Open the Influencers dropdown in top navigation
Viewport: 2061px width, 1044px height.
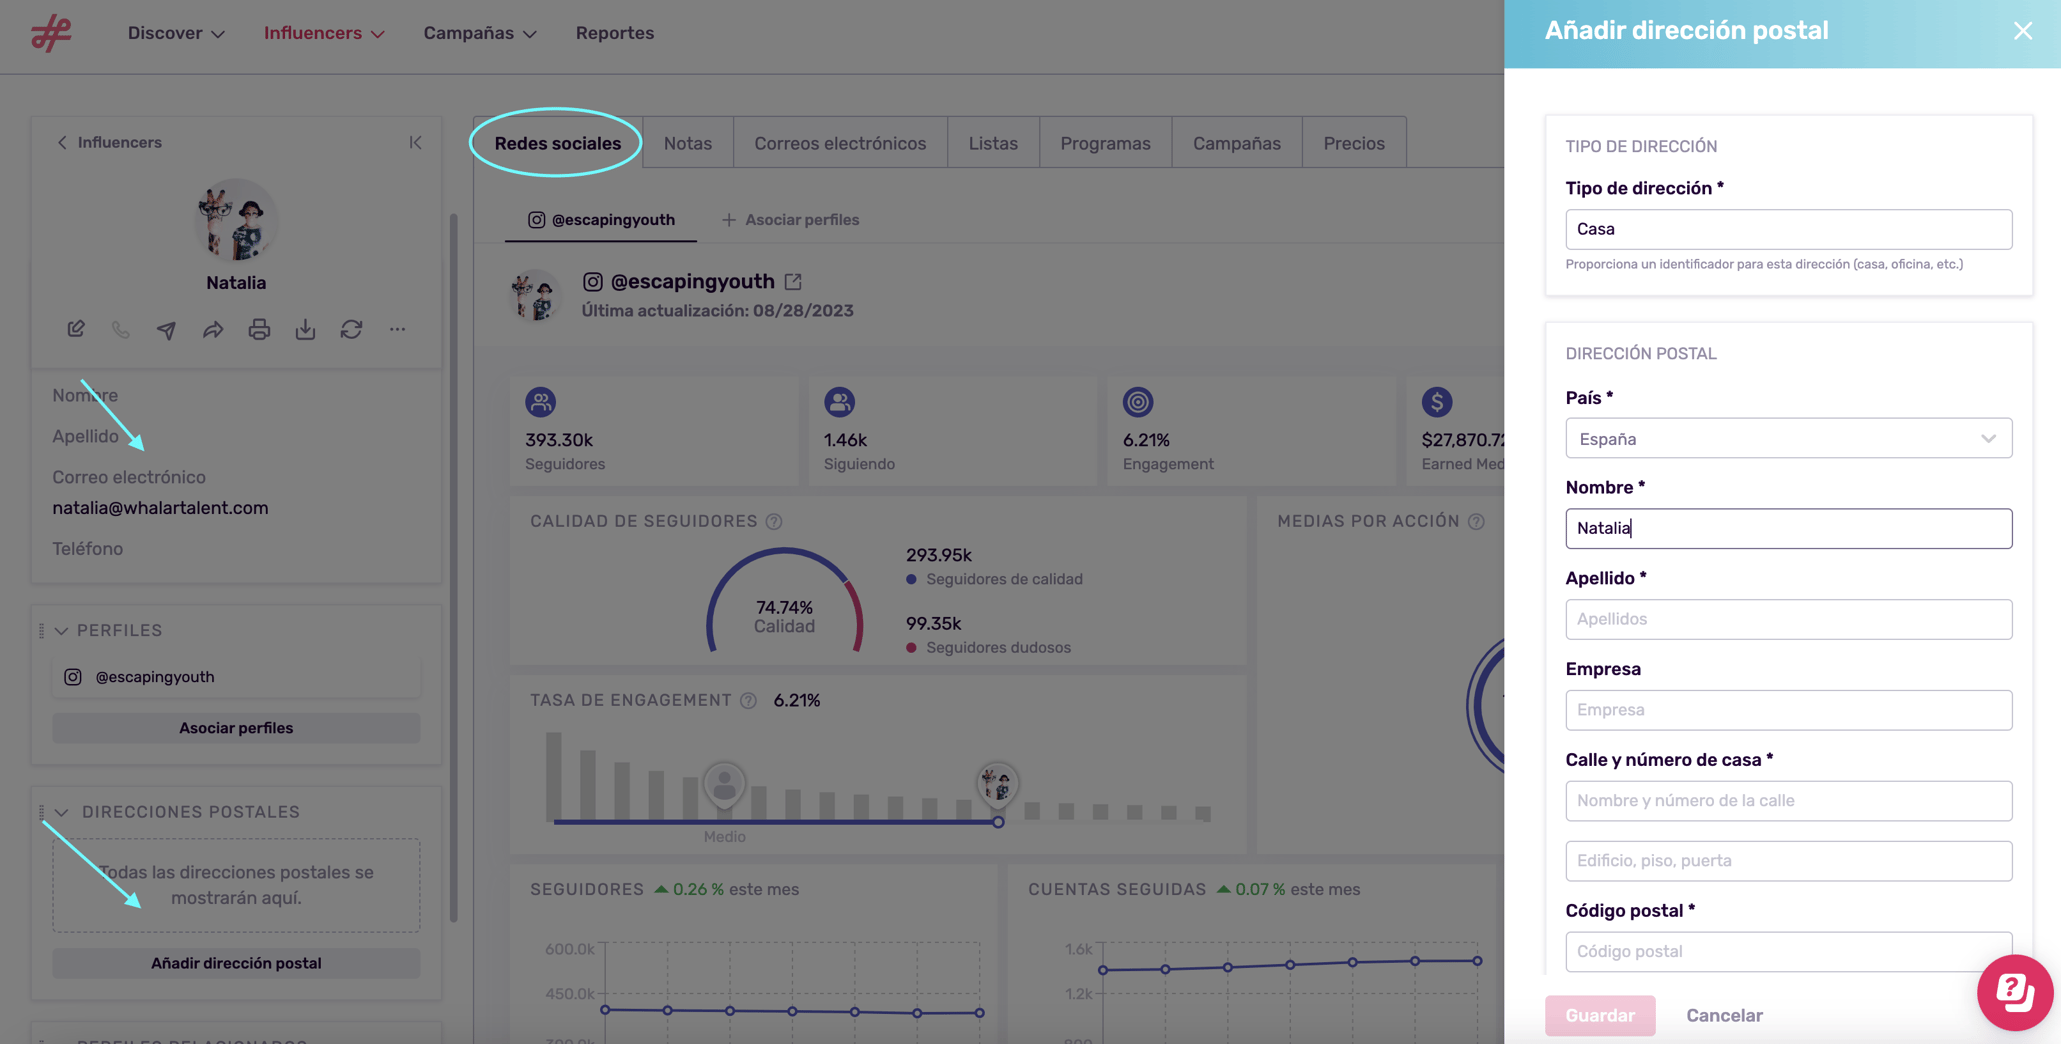pos(324,33)
